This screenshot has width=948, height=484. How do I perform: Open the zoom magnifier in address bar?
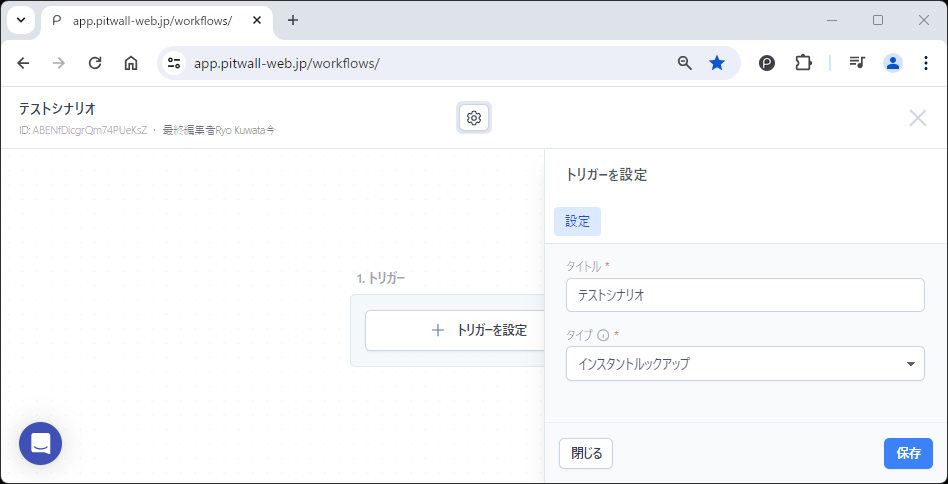[684, 63]
